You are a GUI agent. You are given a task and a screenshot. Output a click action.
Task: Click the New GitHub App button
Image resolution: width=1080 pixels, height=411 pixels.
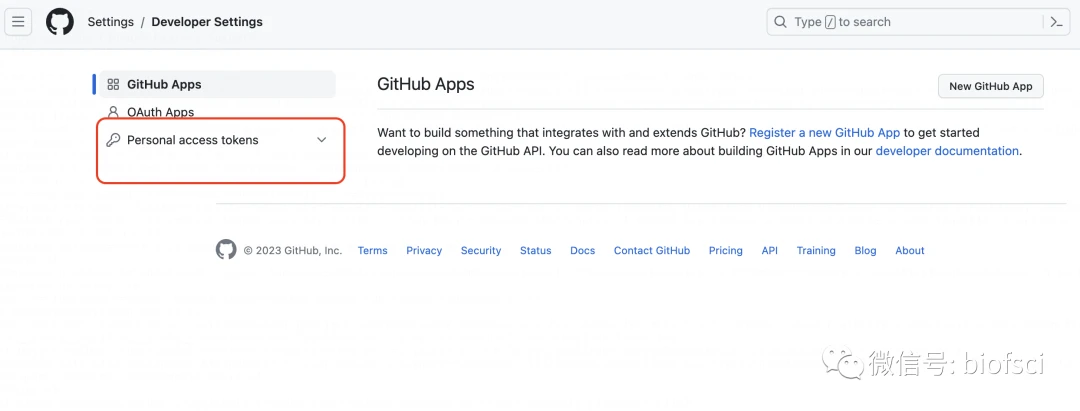990,86
